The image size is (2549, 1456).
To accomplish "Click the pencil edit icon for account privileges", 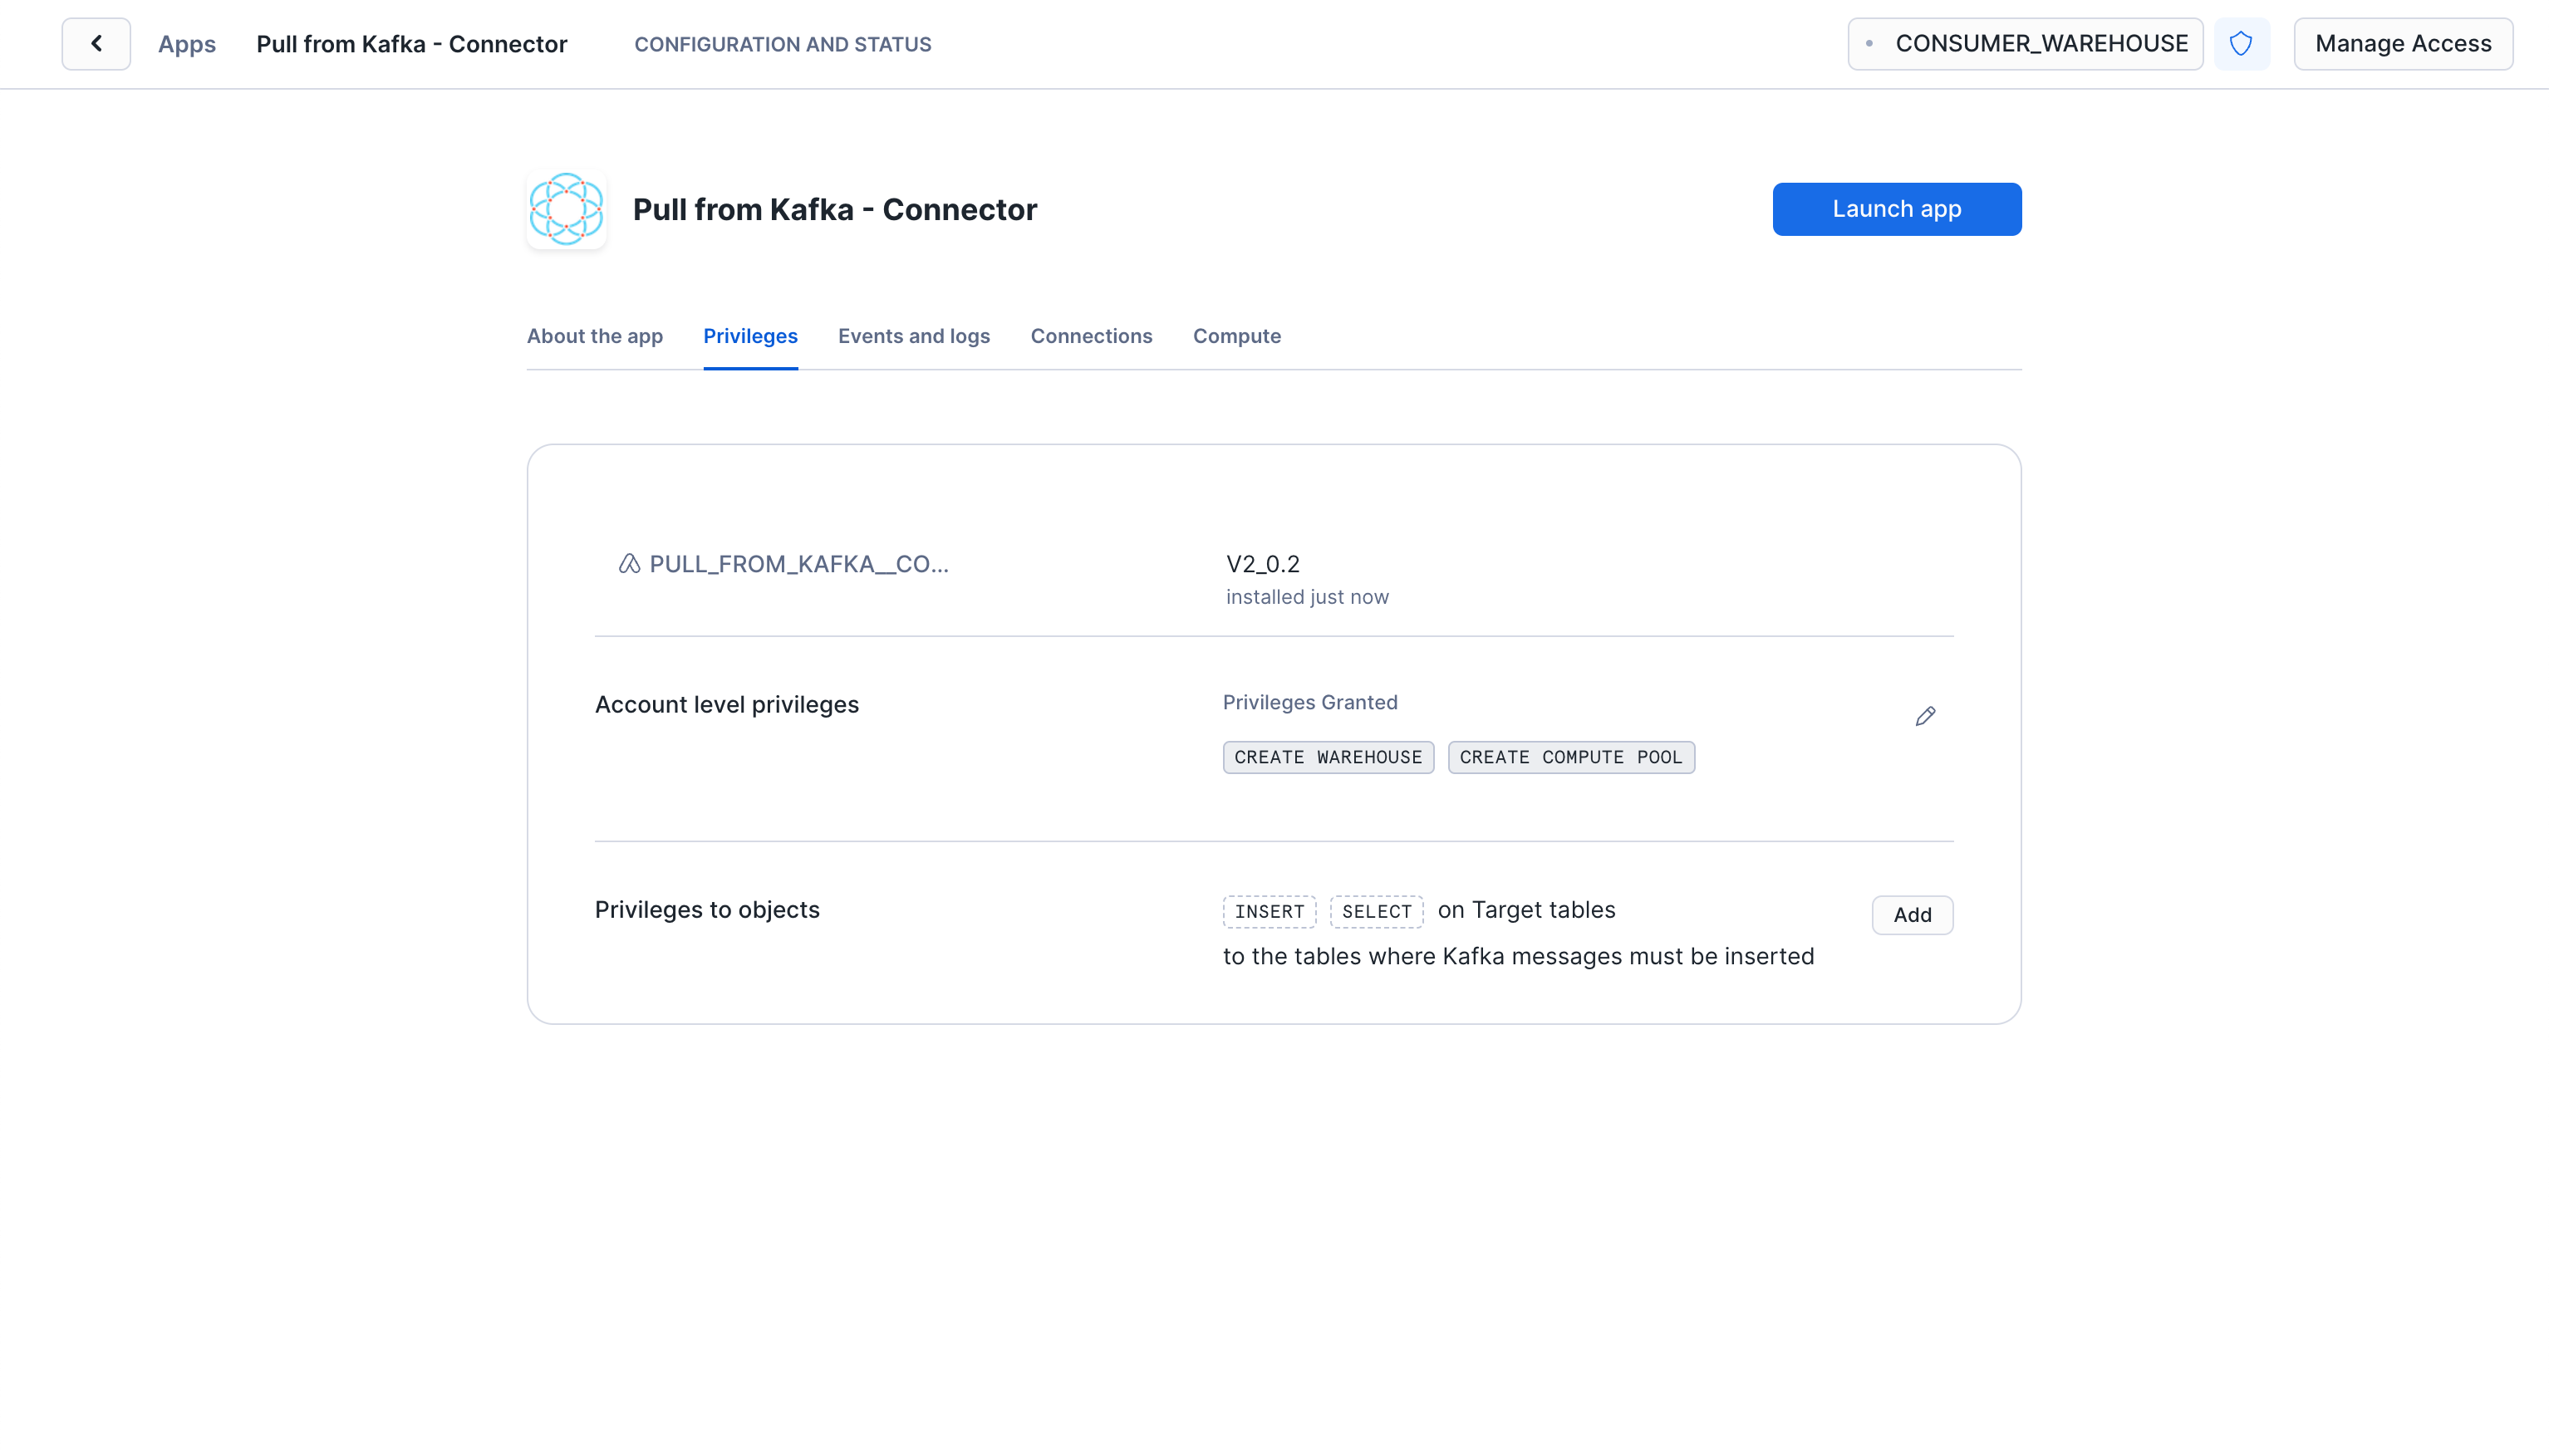I will pos(1924,716).
